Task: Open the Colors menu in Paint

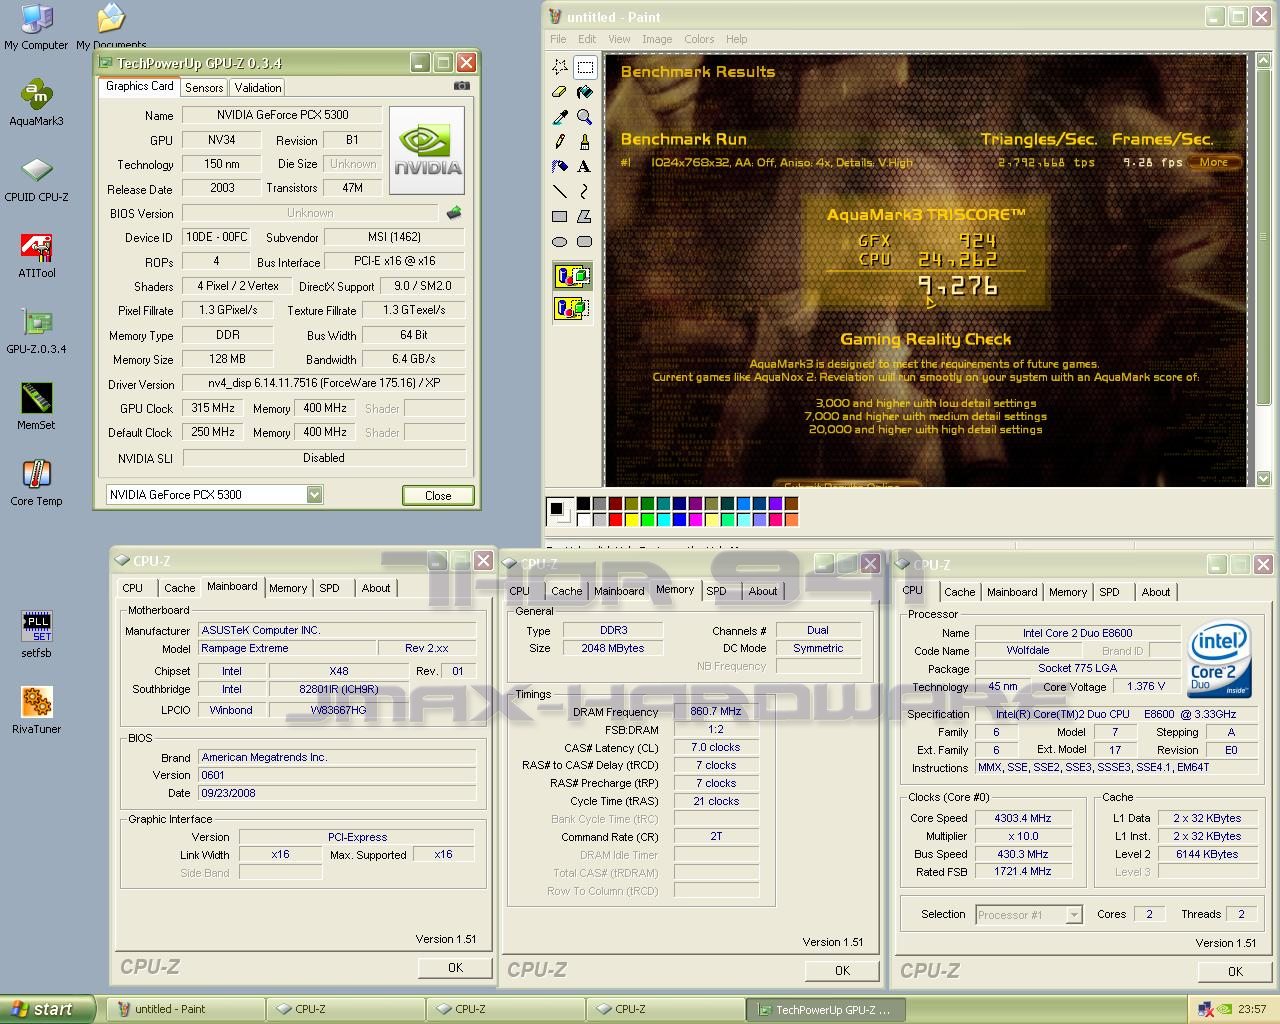Action: [699, 39]
